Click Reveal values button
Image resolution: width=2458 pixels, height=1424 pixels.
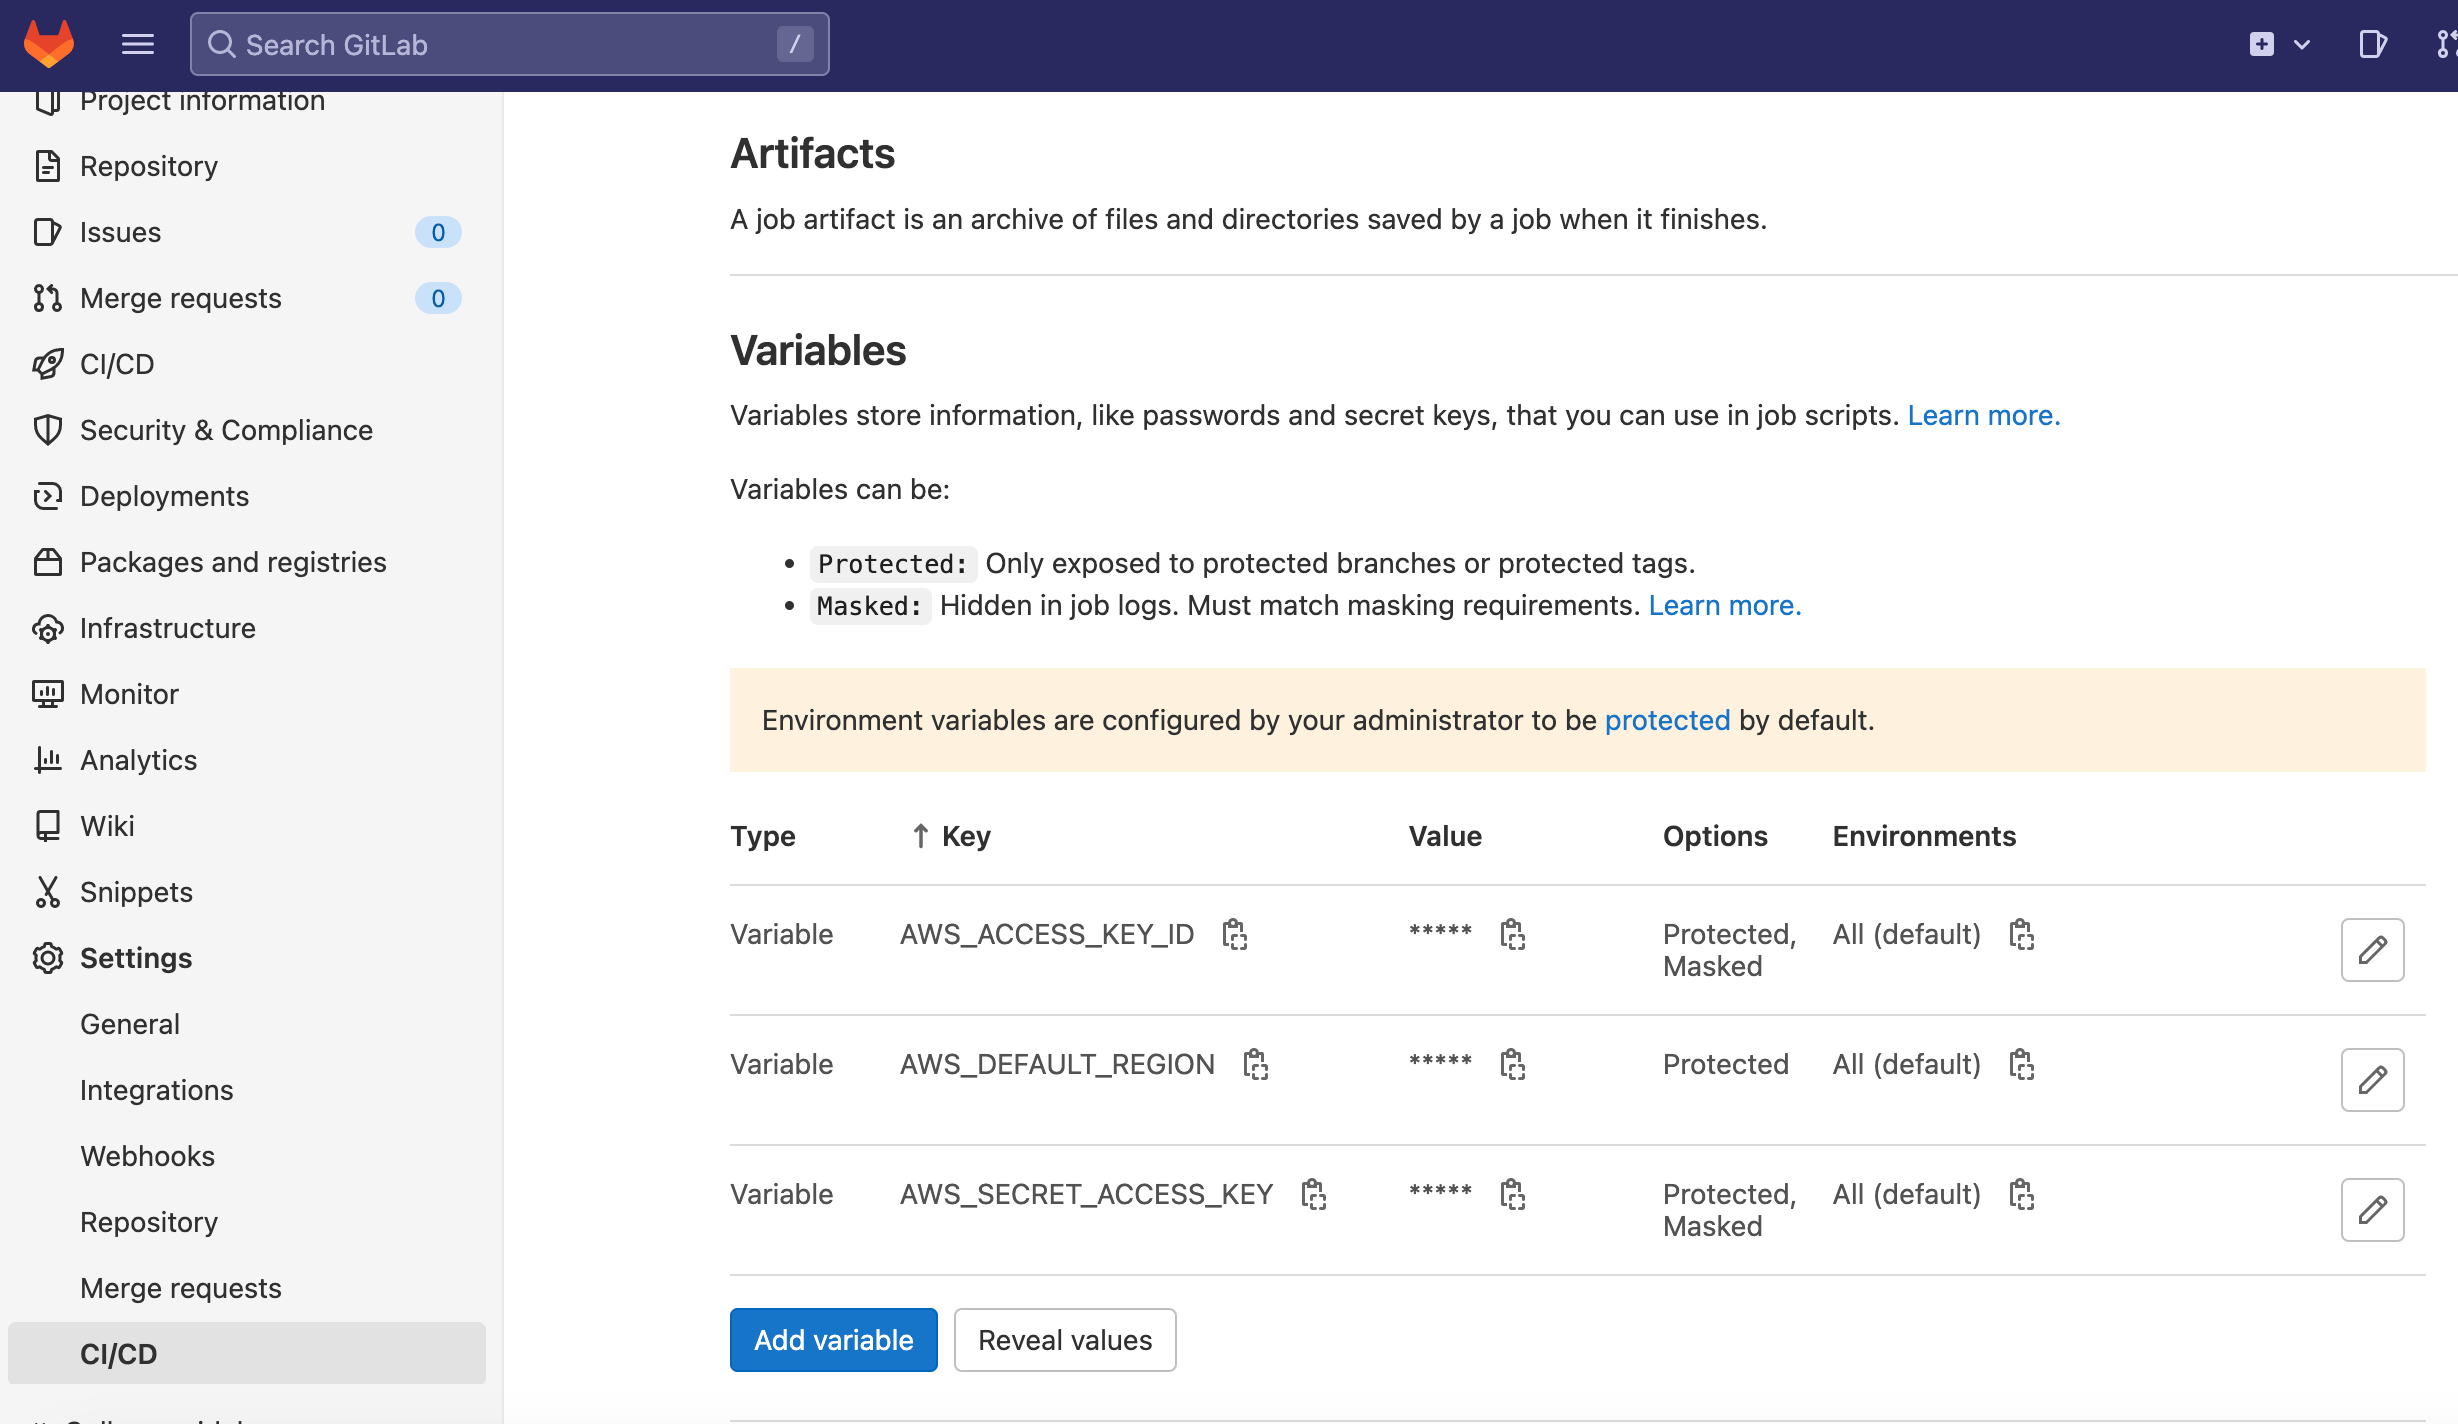1064,1340
